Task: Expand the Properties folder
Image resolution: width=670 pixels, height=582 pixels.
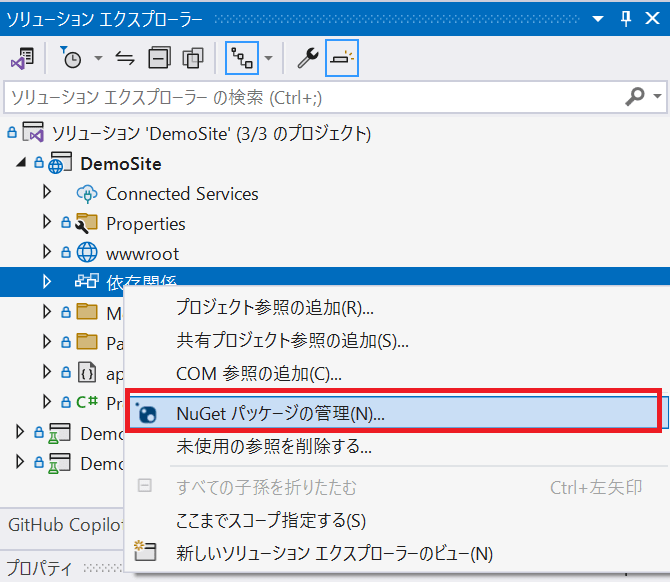Action: 47,222
